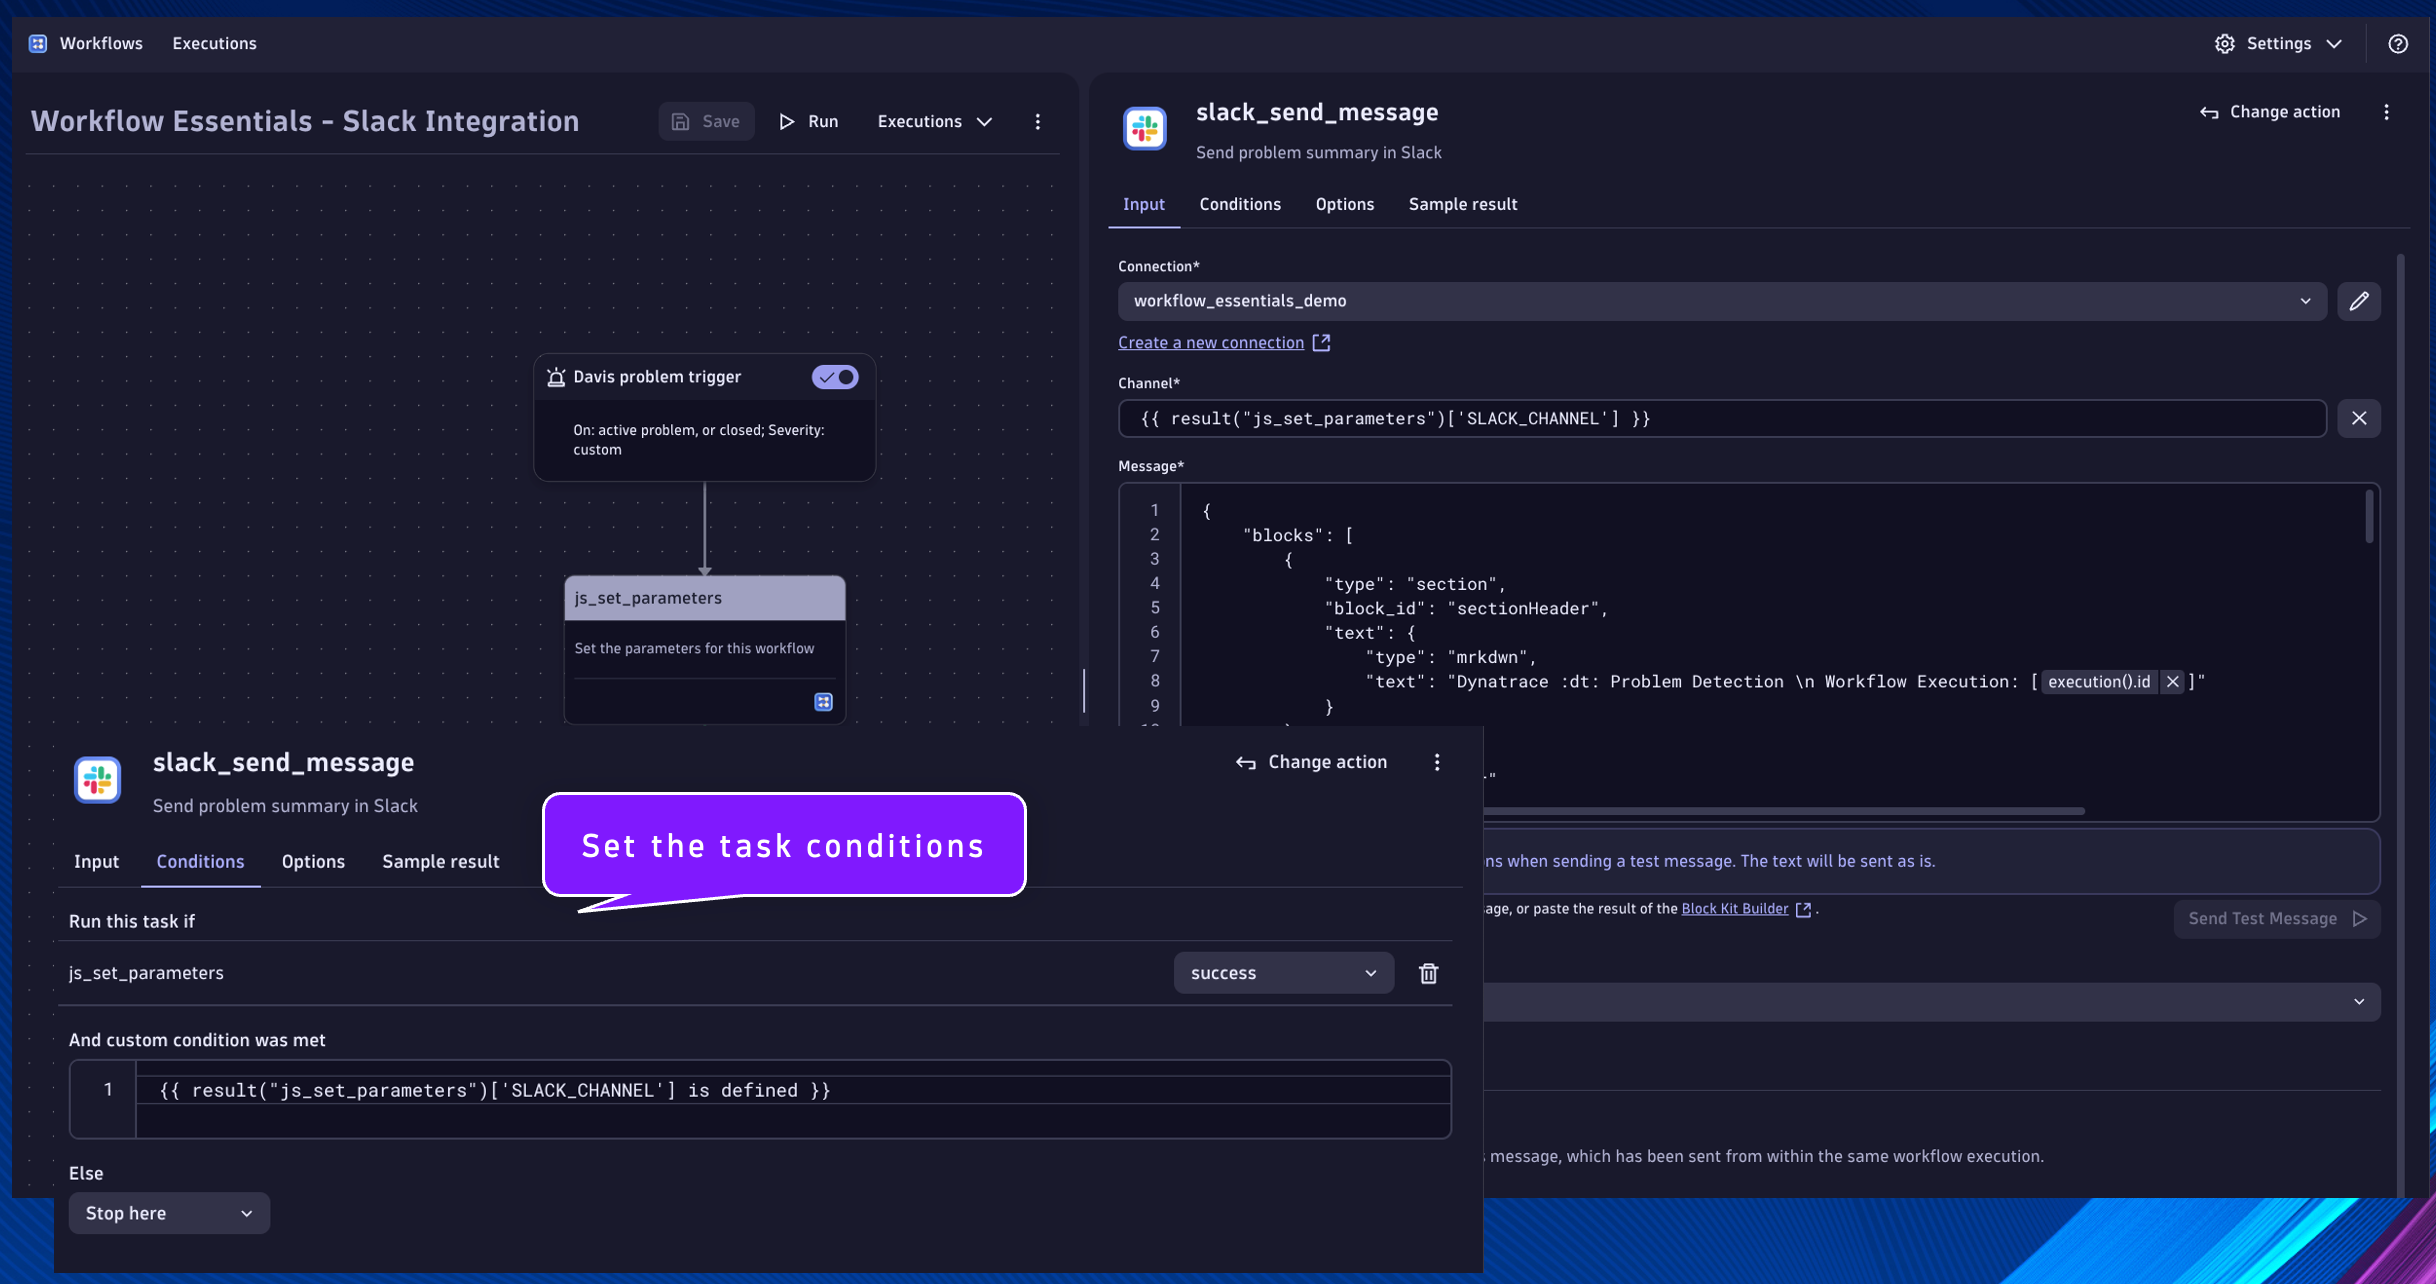The image size is (2436, 1284).
Task: Open the Executions top navigation item
Action: 214,43
